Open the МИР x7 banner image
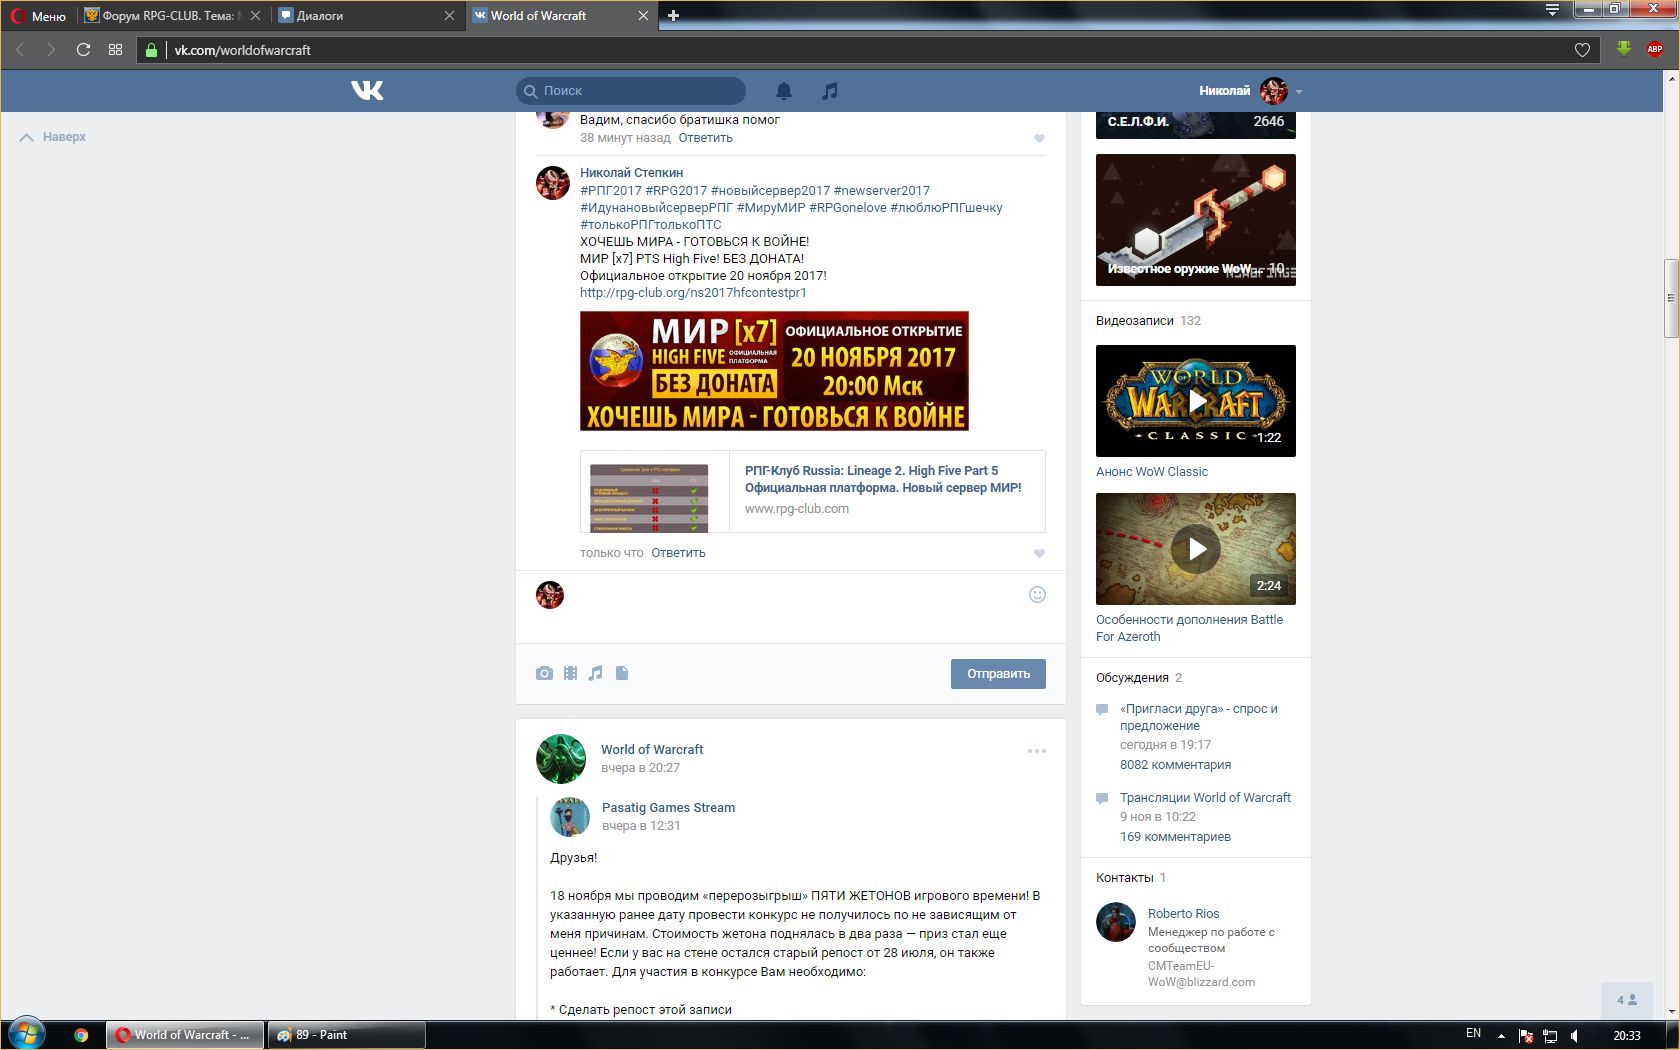The height and width of the screenshot is (1050, 1680). [x=774, y=371]
